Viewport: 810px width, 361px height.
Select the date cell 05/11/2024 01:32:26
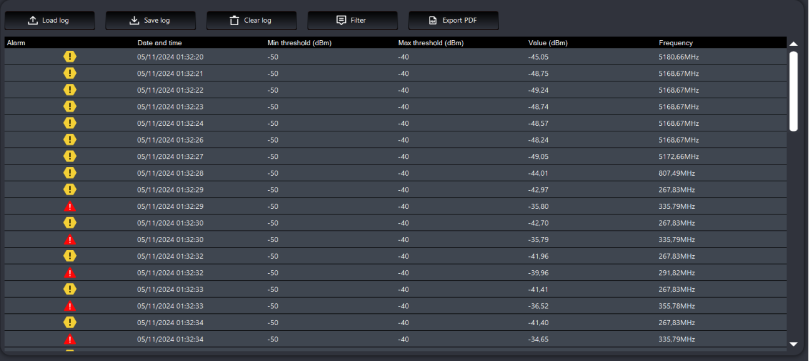[170, 139]
